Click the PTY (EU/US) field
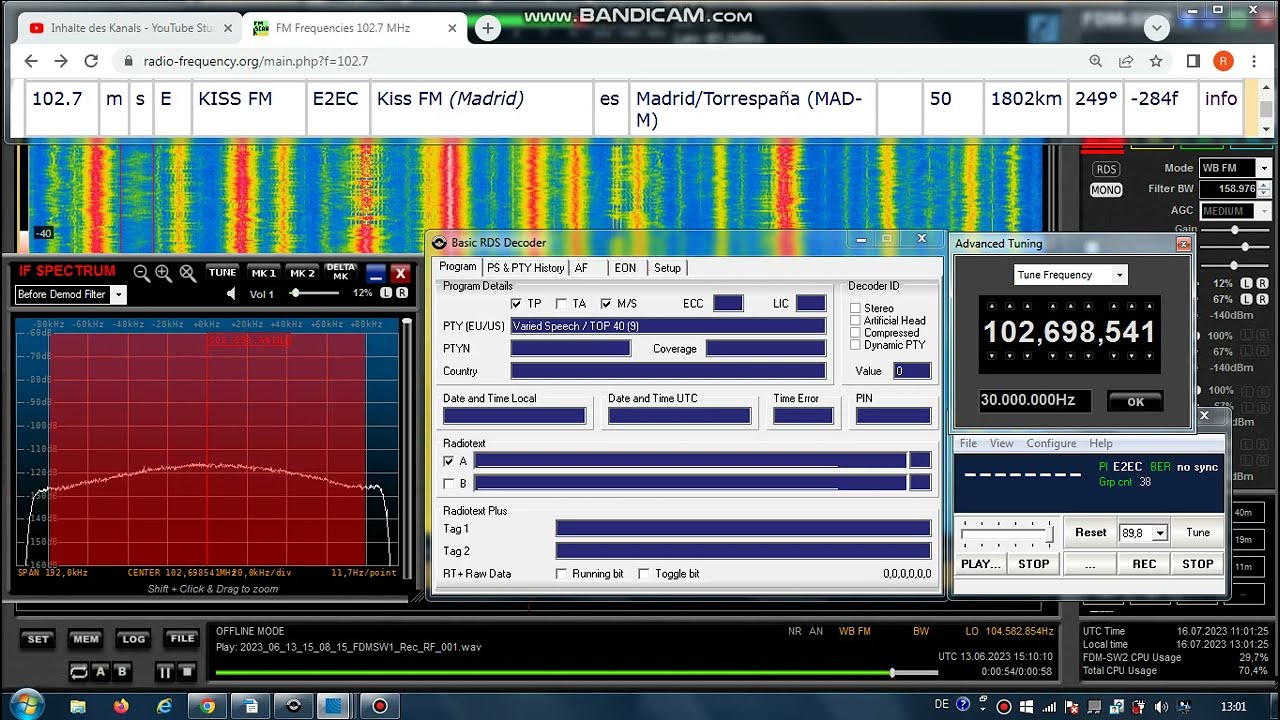 click(x=668, y=326)
